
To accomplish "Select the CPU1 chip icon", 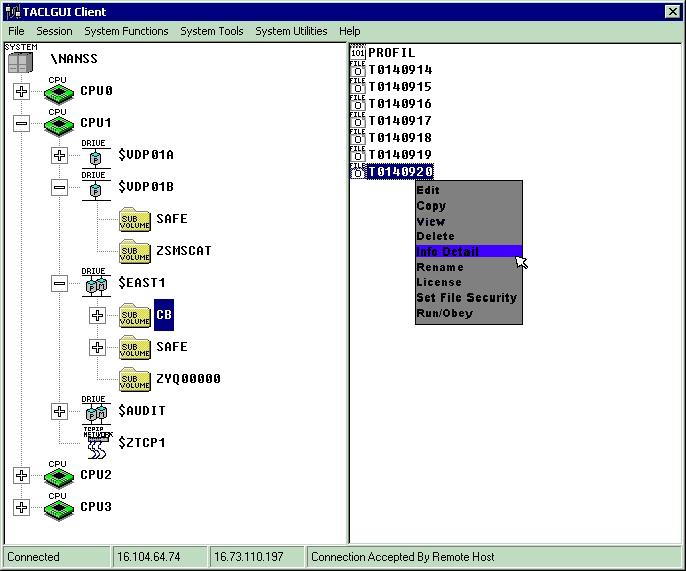I will [x=59, y=126].
